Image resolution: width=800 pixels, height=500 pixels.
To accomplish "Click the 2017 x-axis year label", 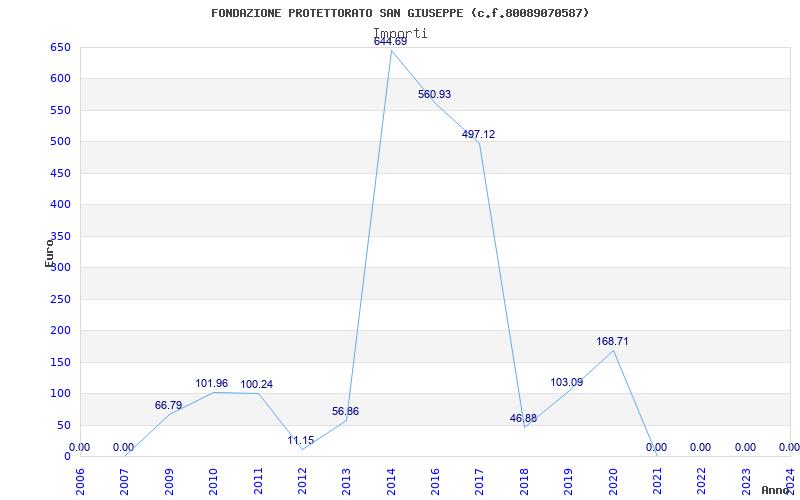I will click(480, 481).
